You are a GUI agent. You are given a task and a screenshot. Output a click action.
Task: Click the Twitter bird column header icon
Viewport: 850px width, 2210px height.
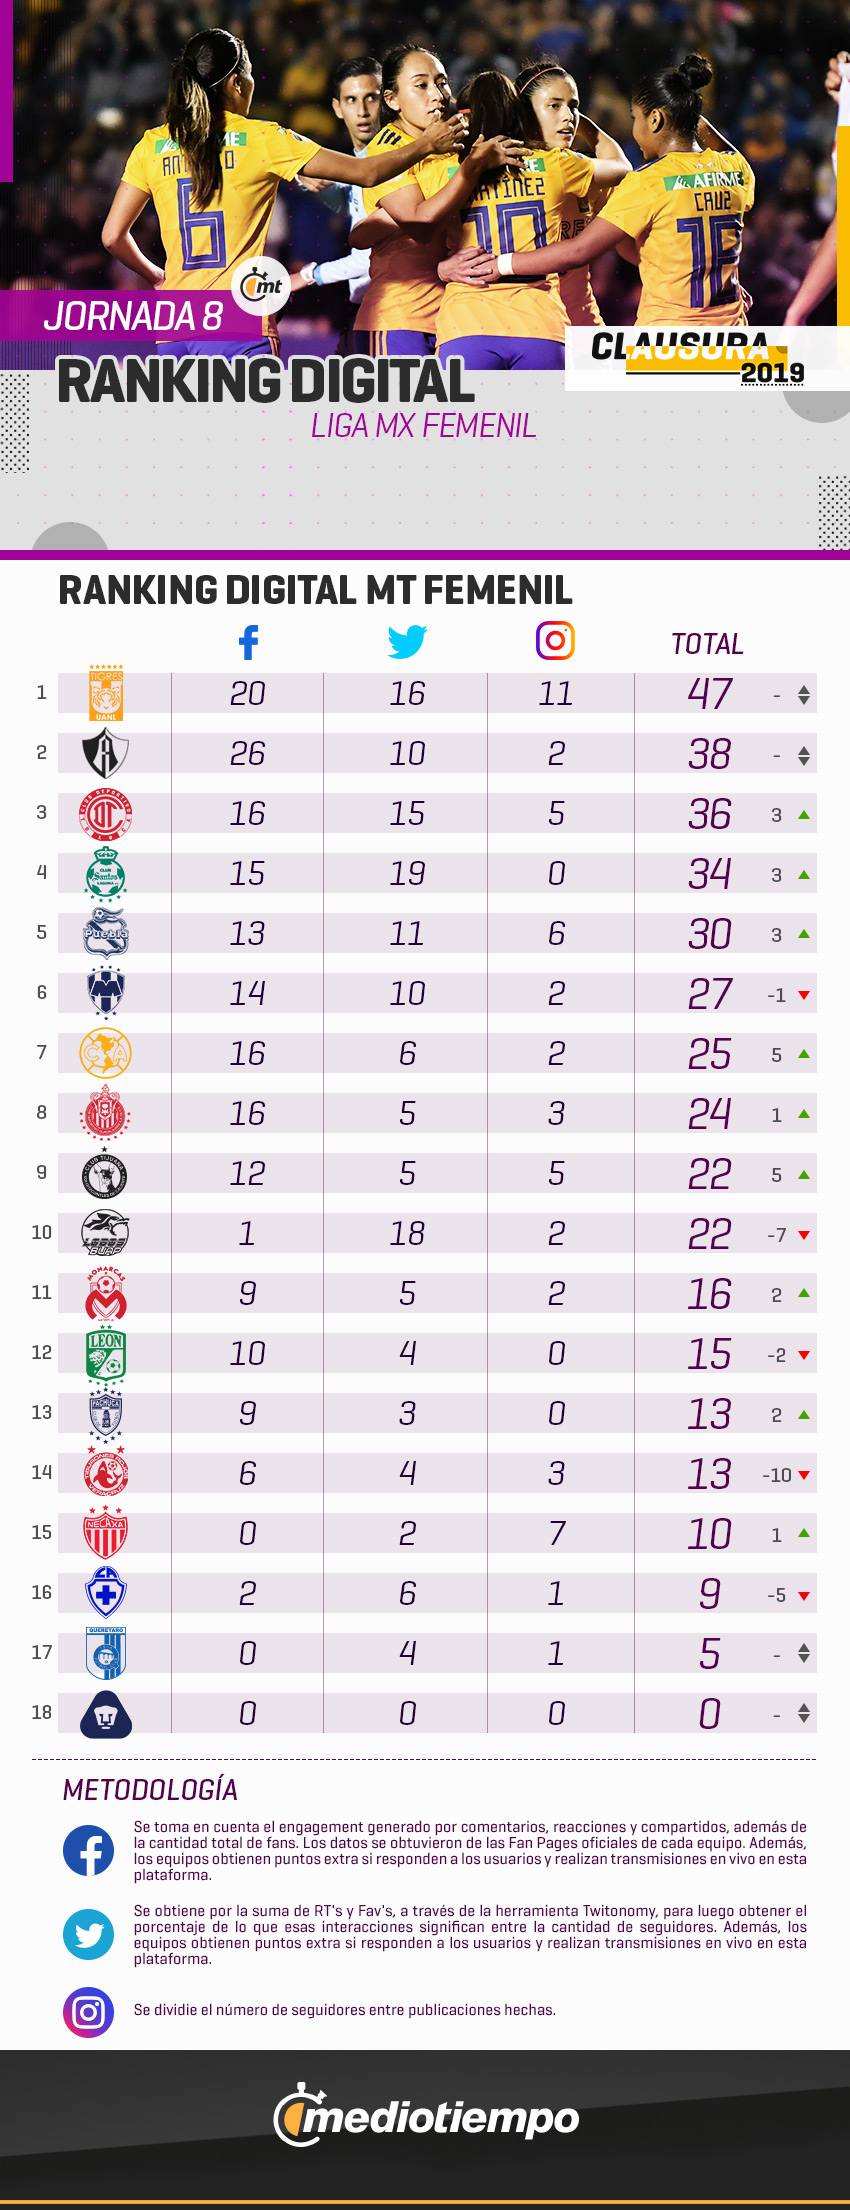point(407,642)
